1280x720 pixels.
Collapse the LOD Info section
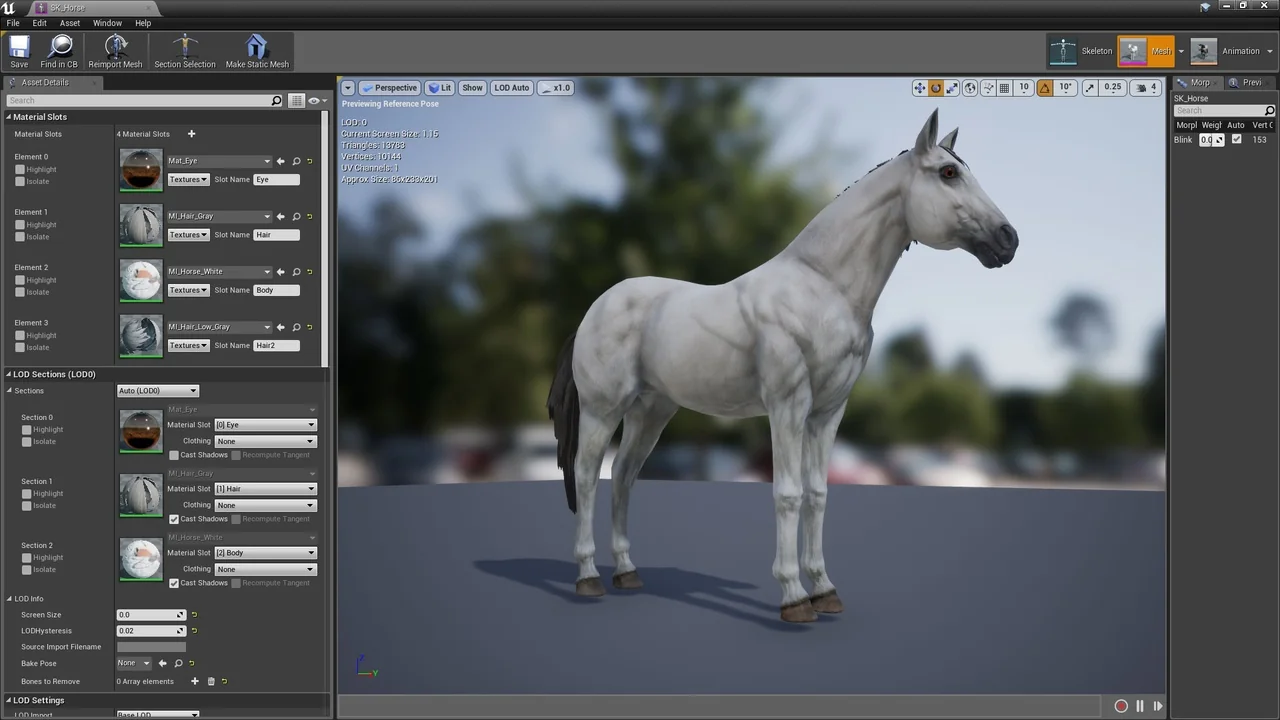coord(9,599)
